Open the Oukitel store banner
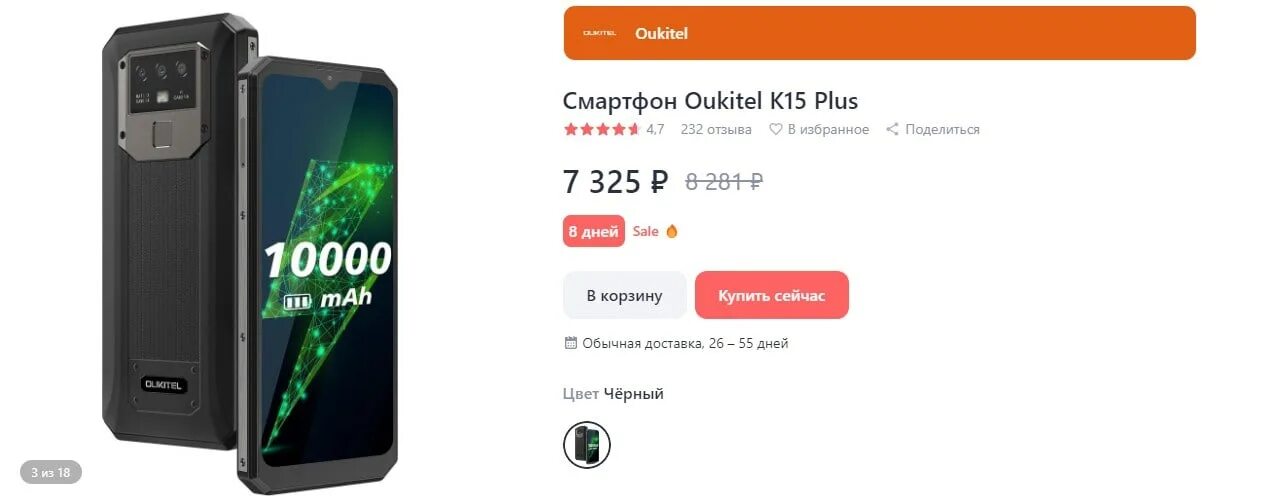This screenshot has width=1268, height=496. pyautogui.click(x=880, y=33)
